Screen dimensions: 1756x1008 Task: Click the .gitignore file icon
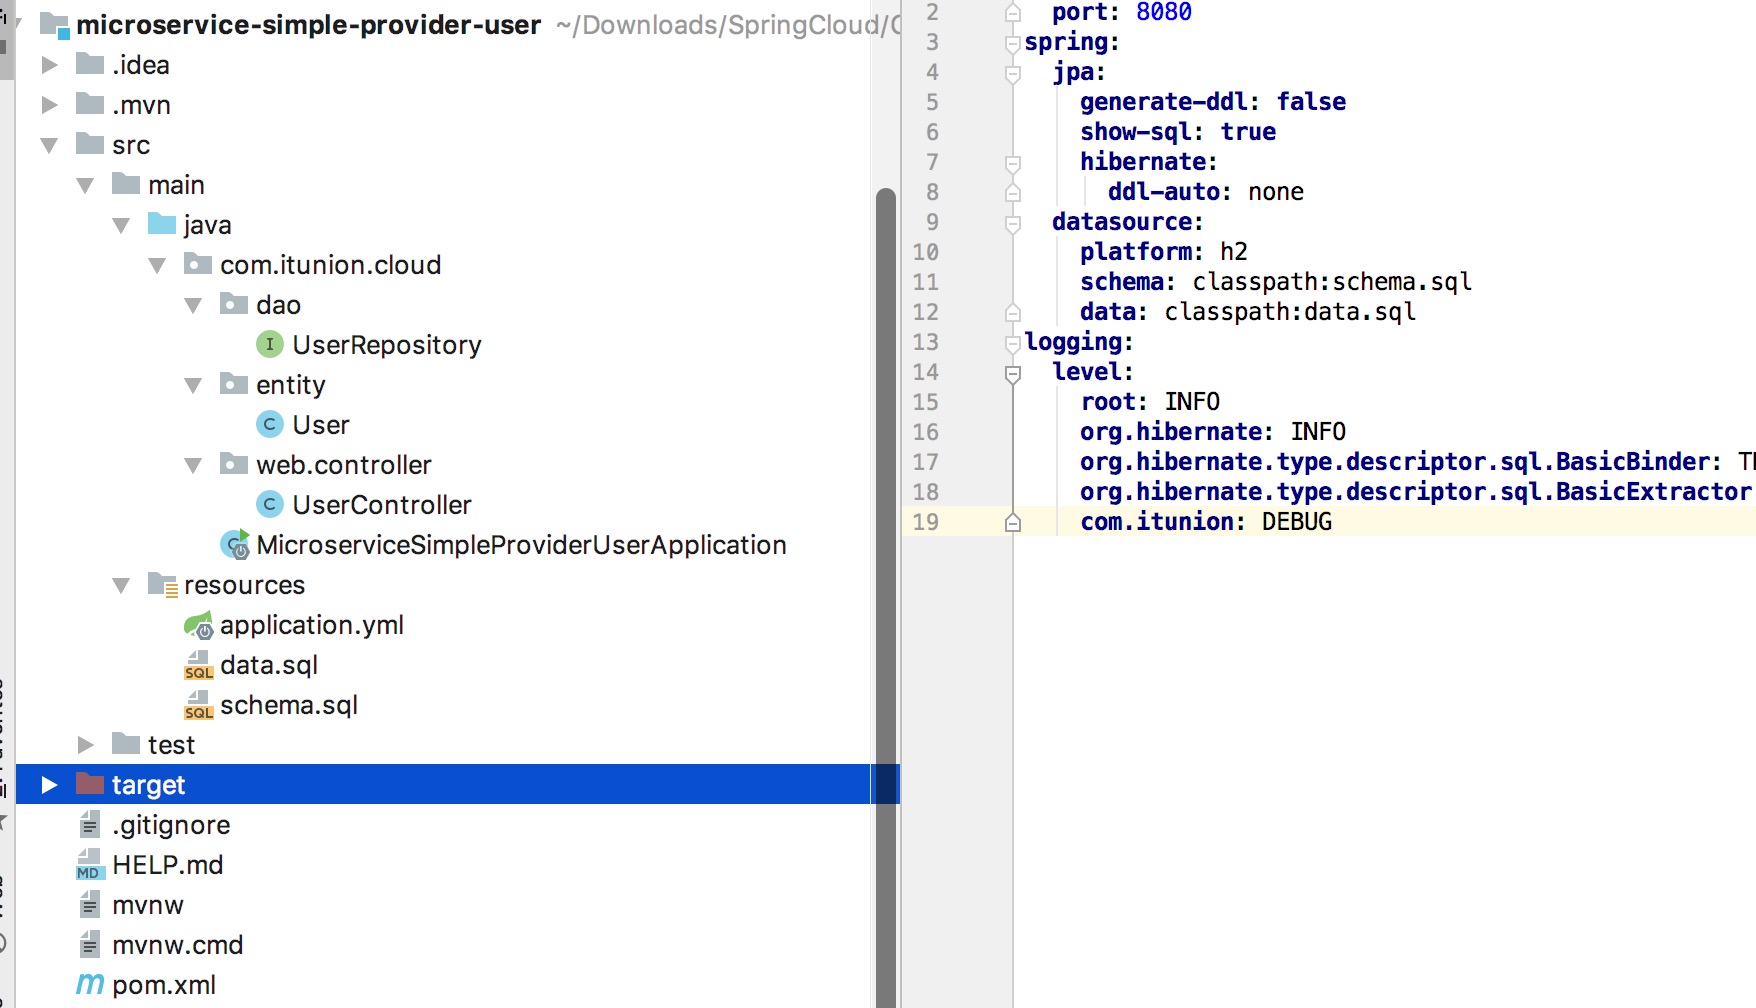(90, 824)
